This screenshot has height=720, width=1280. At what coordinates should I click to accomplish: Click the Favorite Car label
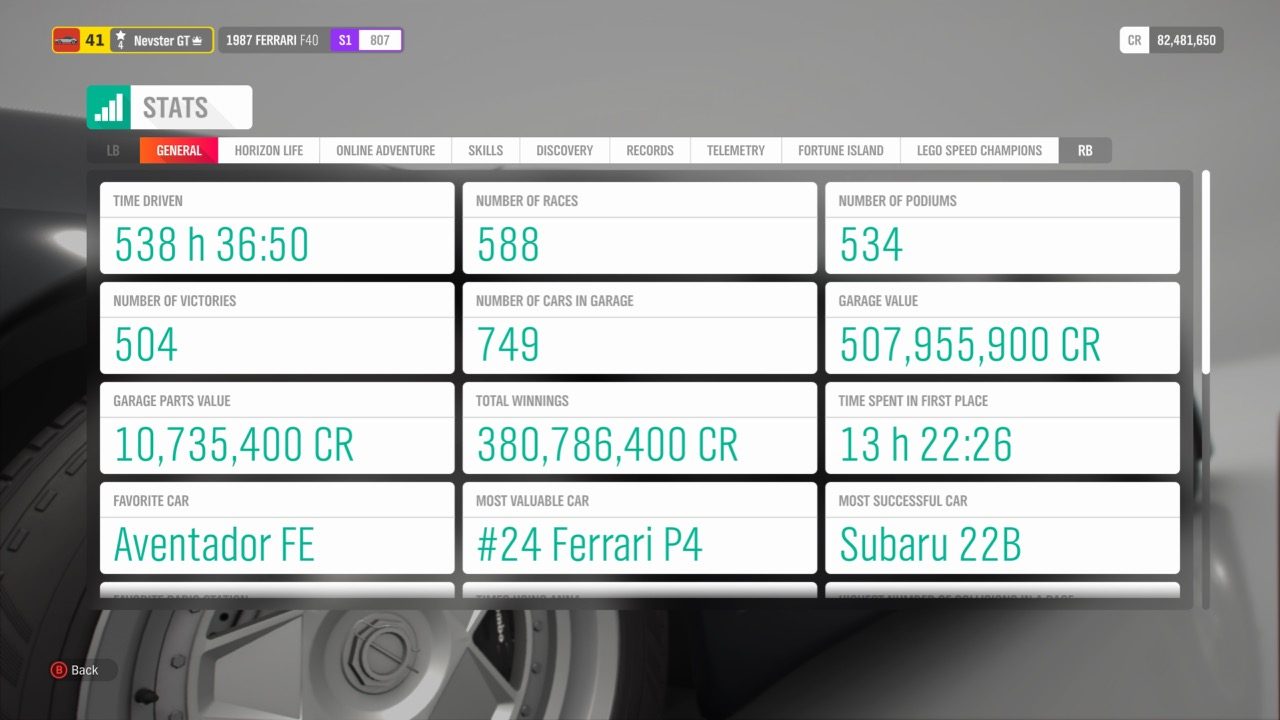tap(151, 501)
